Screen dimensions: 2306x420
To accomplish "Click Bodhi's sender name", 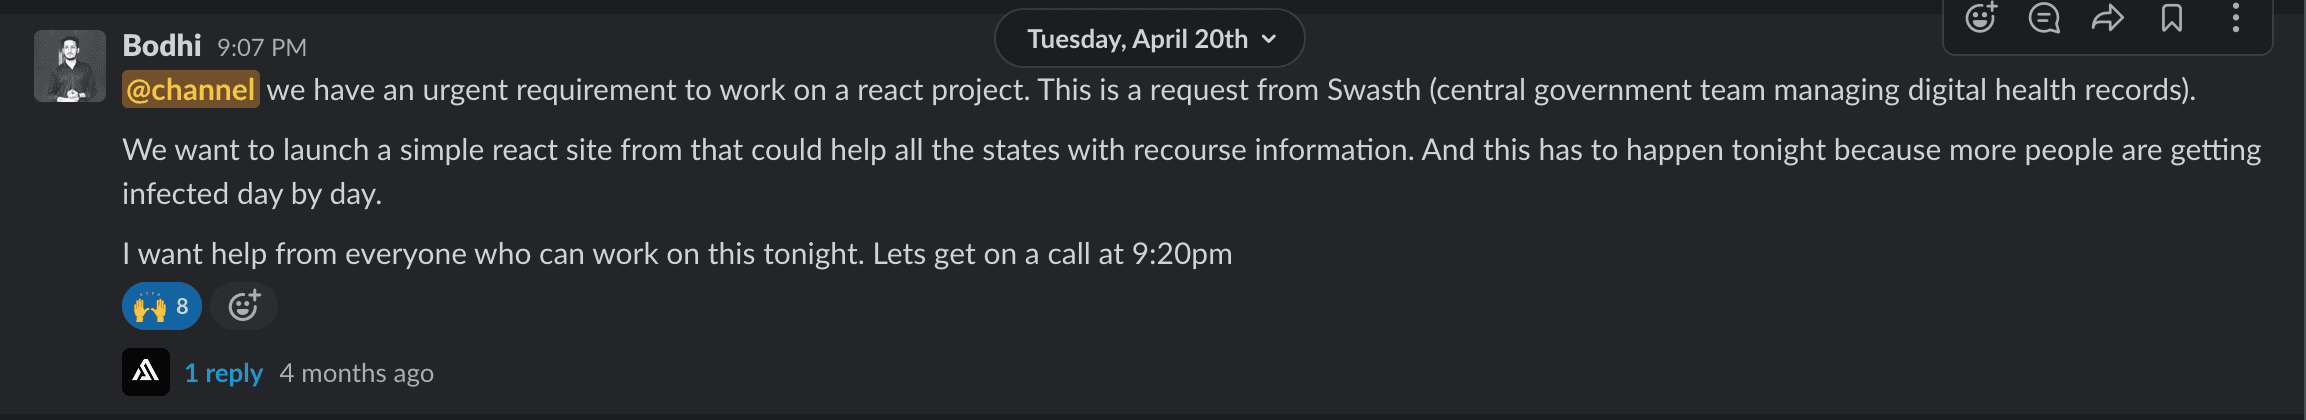I will 162,46.
